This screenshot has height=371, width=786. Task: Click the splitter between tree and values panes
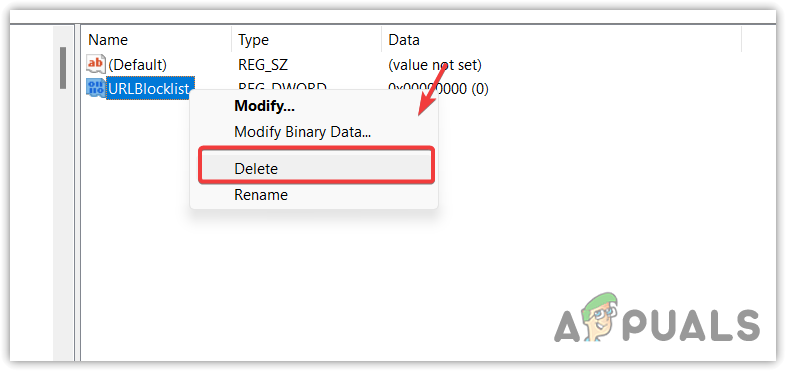(78, 193)
